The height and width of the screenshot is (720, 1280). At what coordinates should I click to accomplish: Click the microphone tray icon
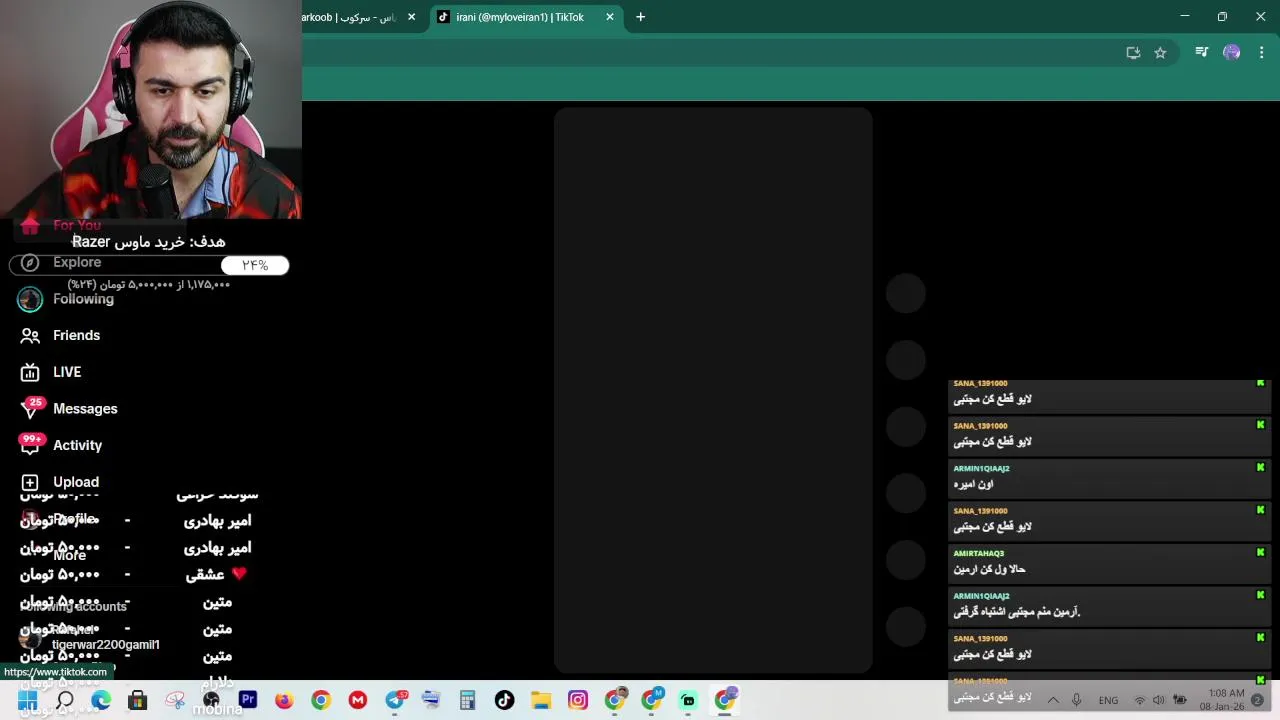click(x=1076, y=700)
